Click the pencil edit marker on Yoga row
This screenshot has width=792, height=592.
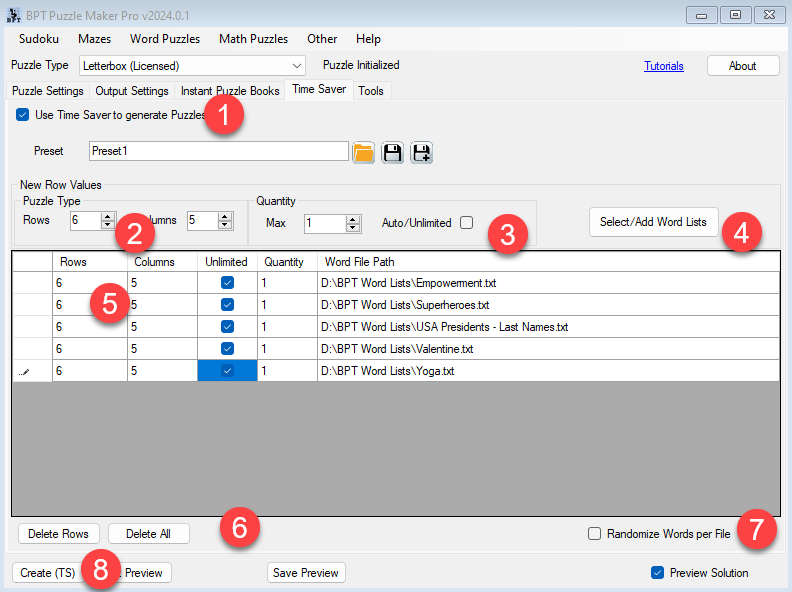pyautogui.click(x=25, y=371)
